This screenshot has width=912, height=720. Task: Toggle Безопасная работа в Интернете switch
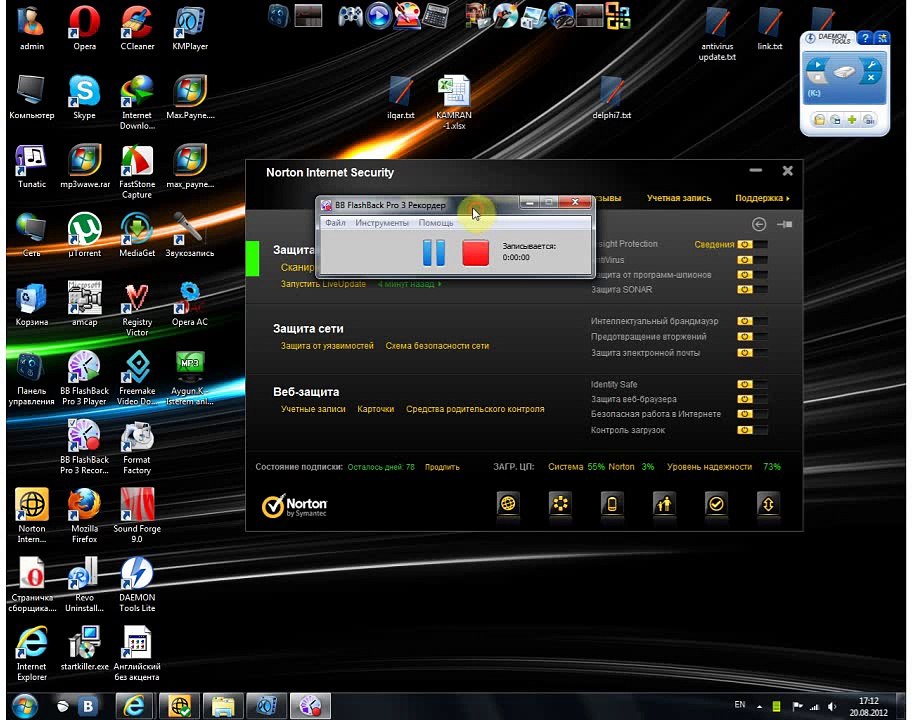coord(752,414)
